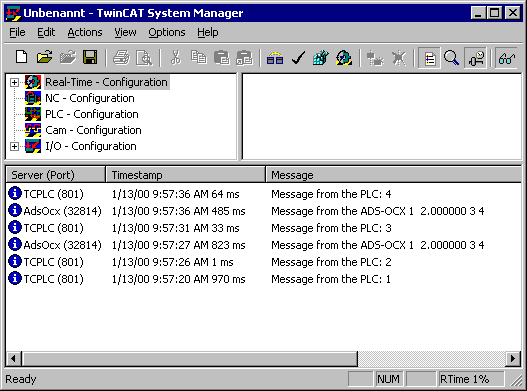
Task: Toggle the glasses online view icon
Action: coord(506,57)
